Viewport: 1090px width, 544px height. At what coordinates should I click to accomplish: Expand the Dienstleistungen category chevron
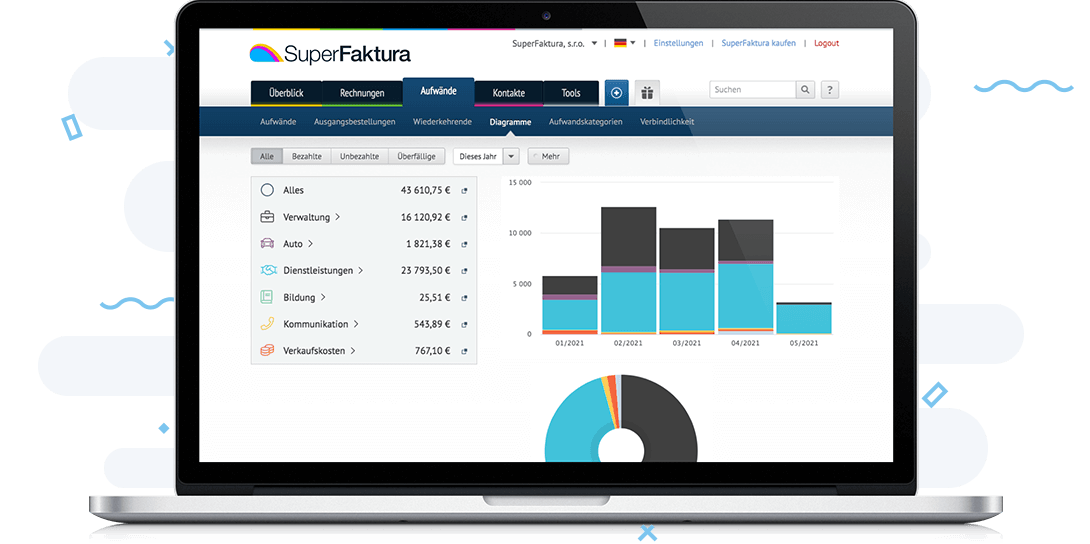(x=361, y=270)
